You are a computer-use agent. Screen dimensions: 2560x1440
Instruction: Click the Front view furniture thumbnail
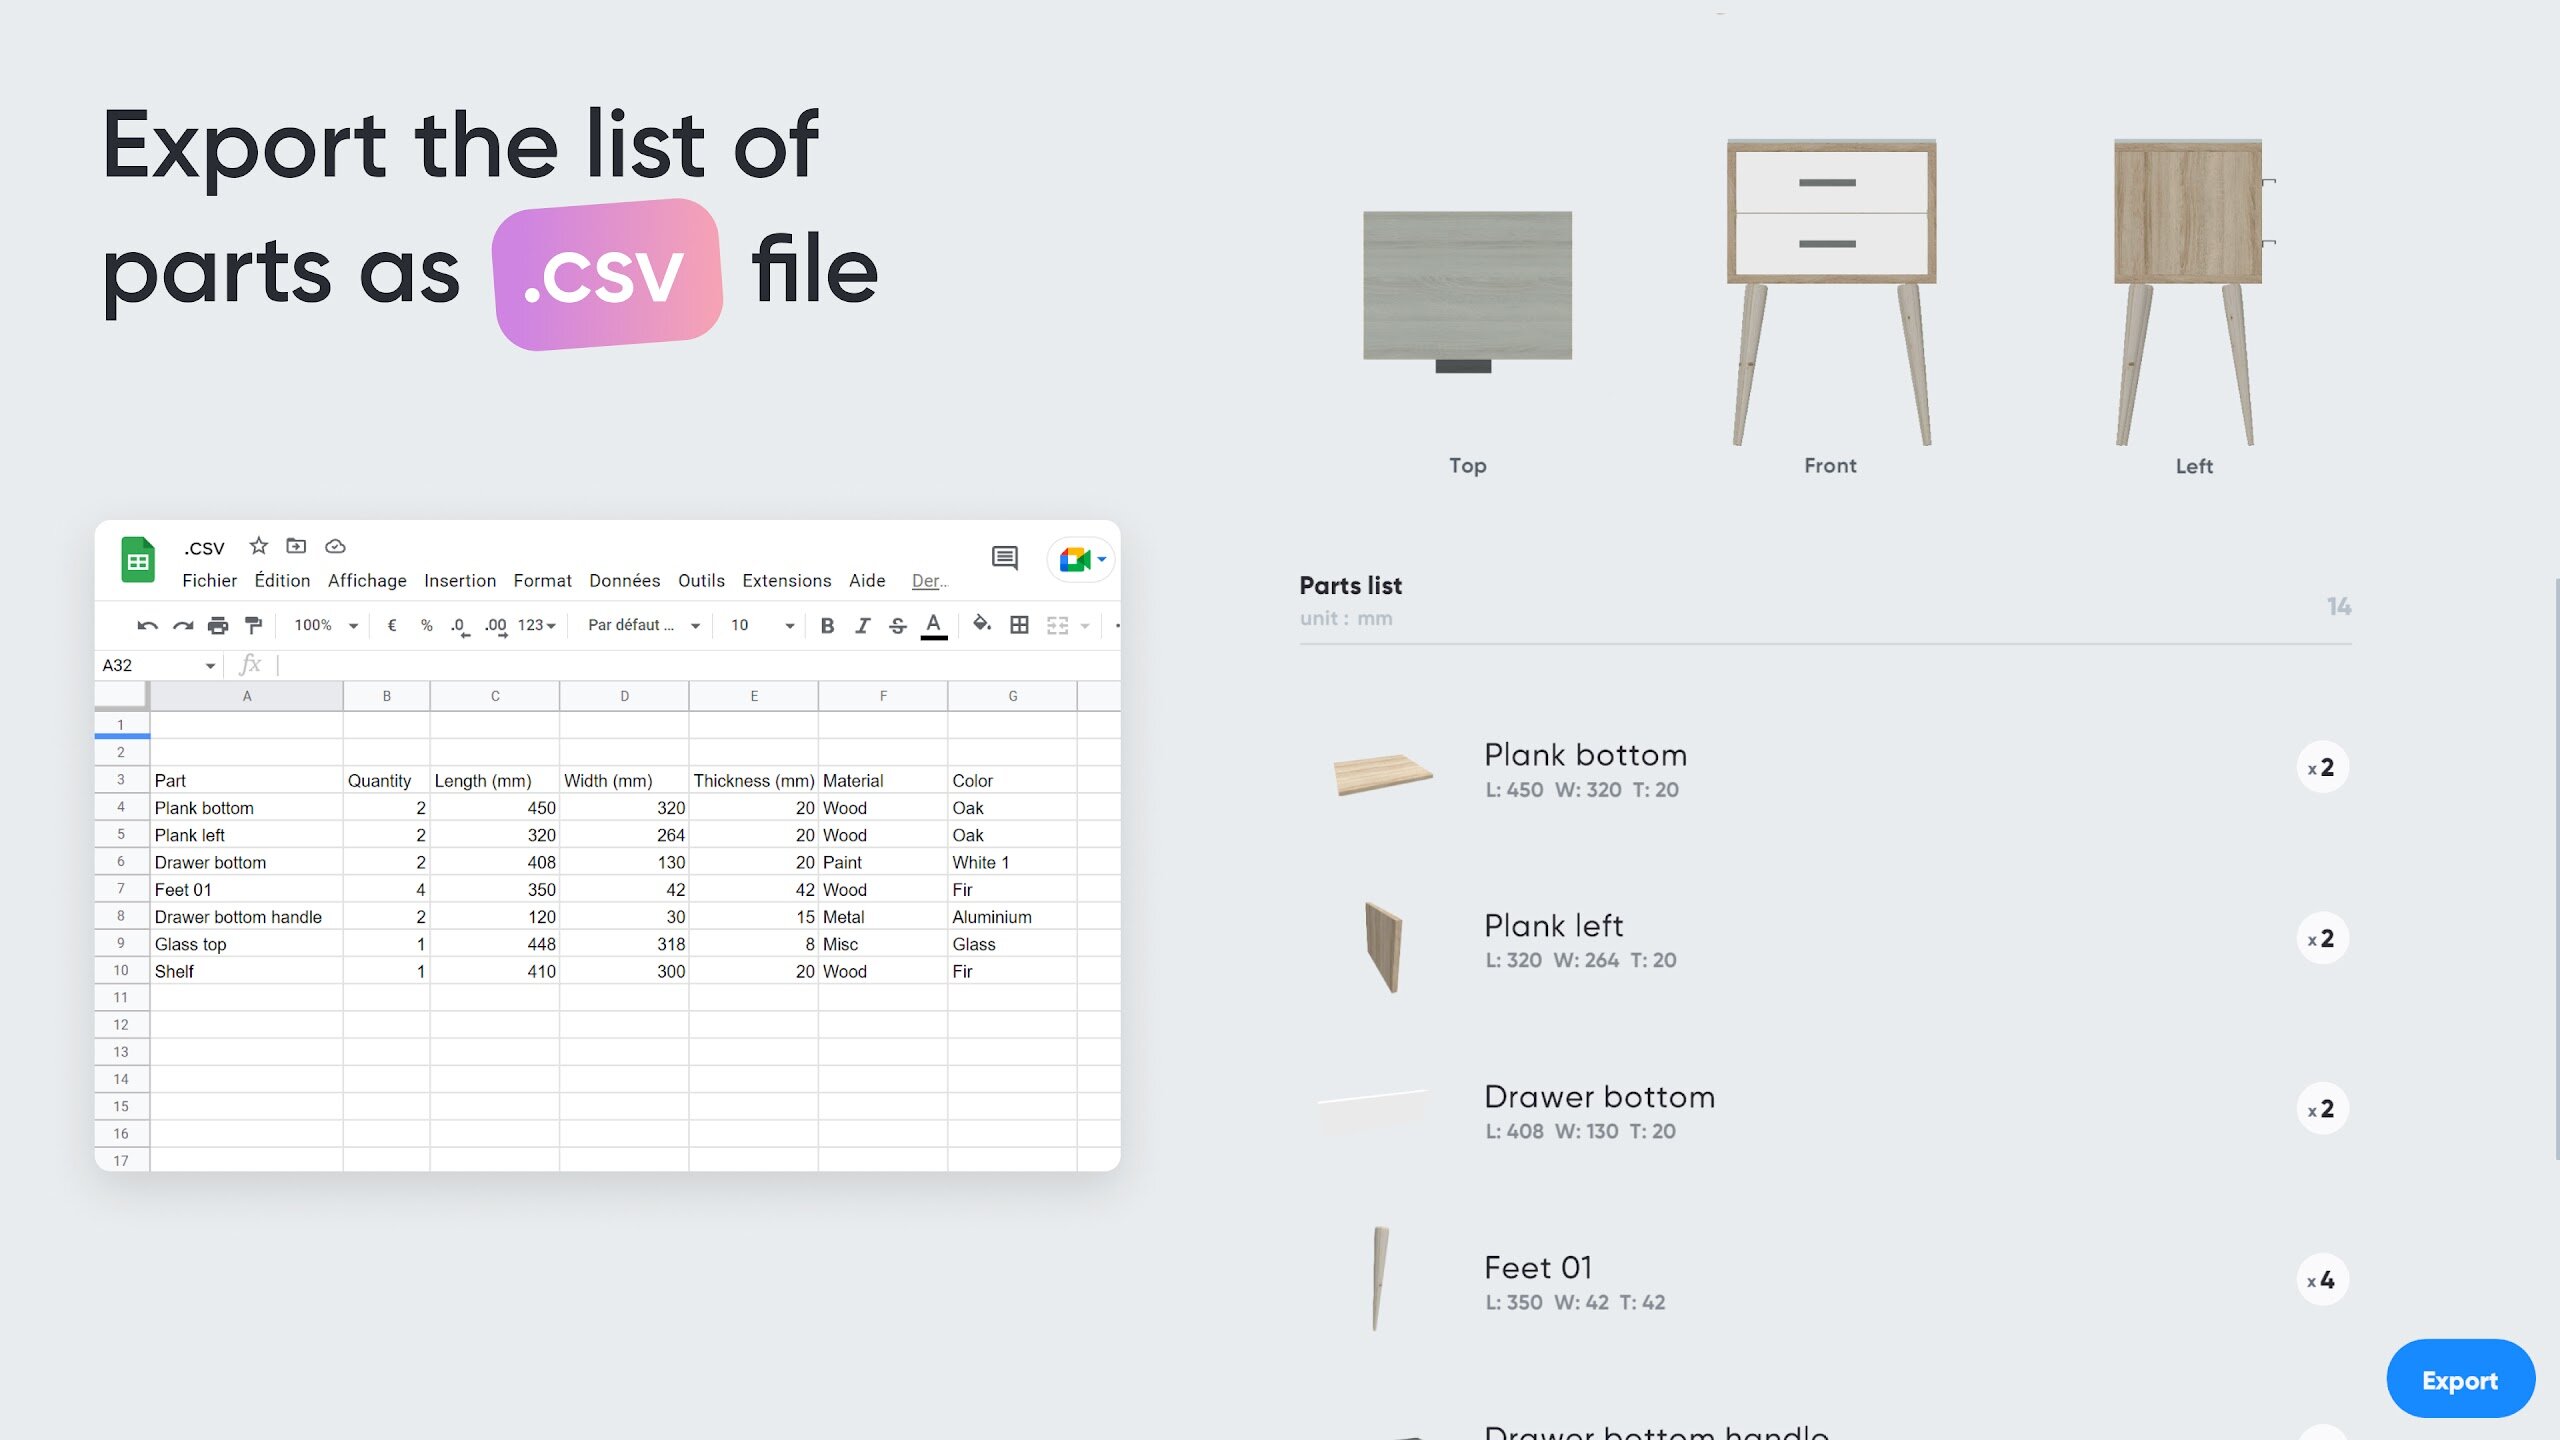click(1830, 292)
